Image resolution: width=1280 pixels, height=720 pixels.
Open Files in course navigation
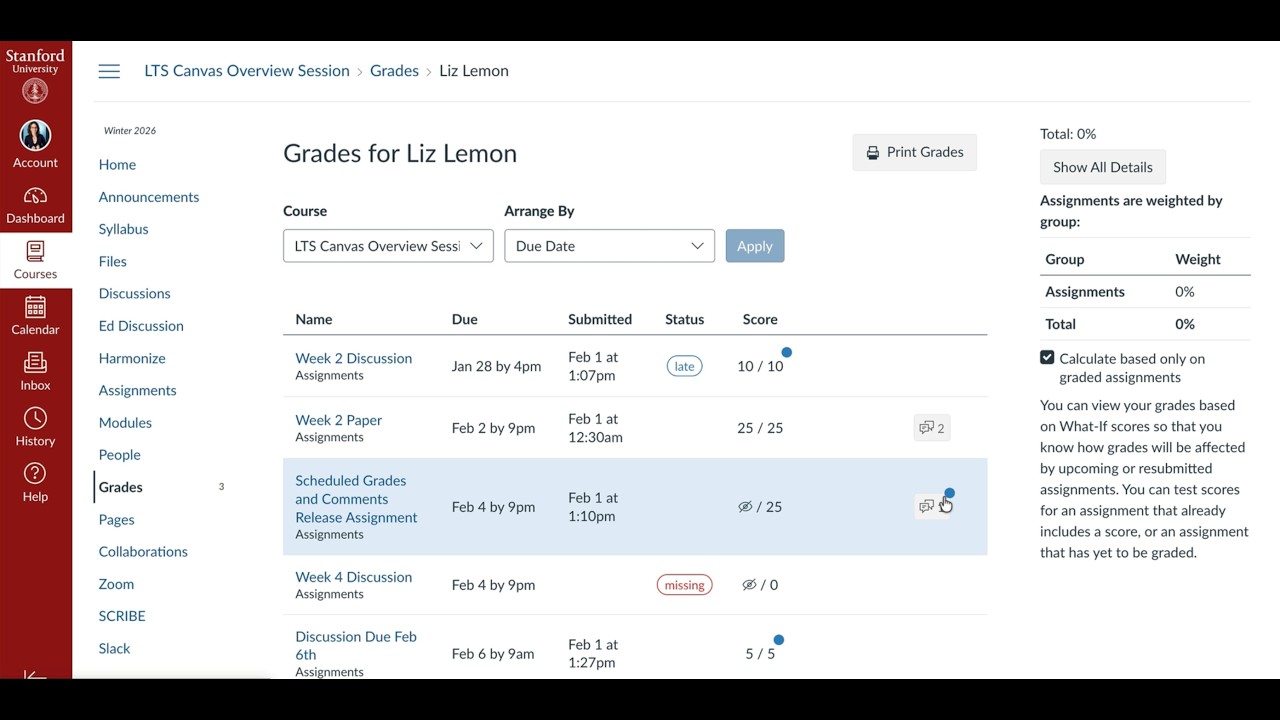(113, 261)
